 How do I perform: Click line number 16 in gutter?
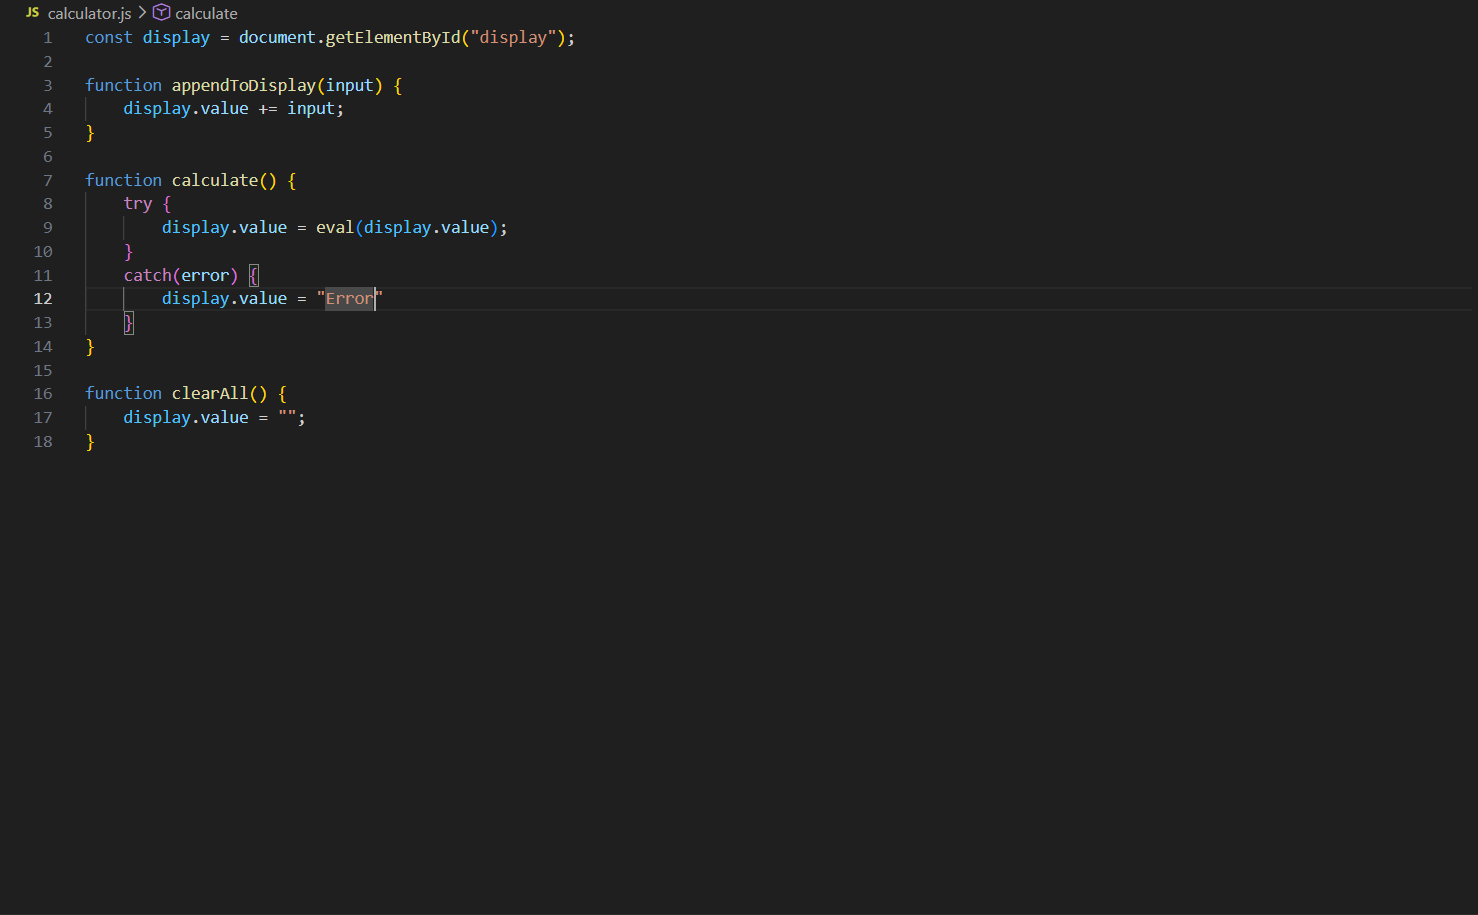pyautogui.click(x=43, y=394)
